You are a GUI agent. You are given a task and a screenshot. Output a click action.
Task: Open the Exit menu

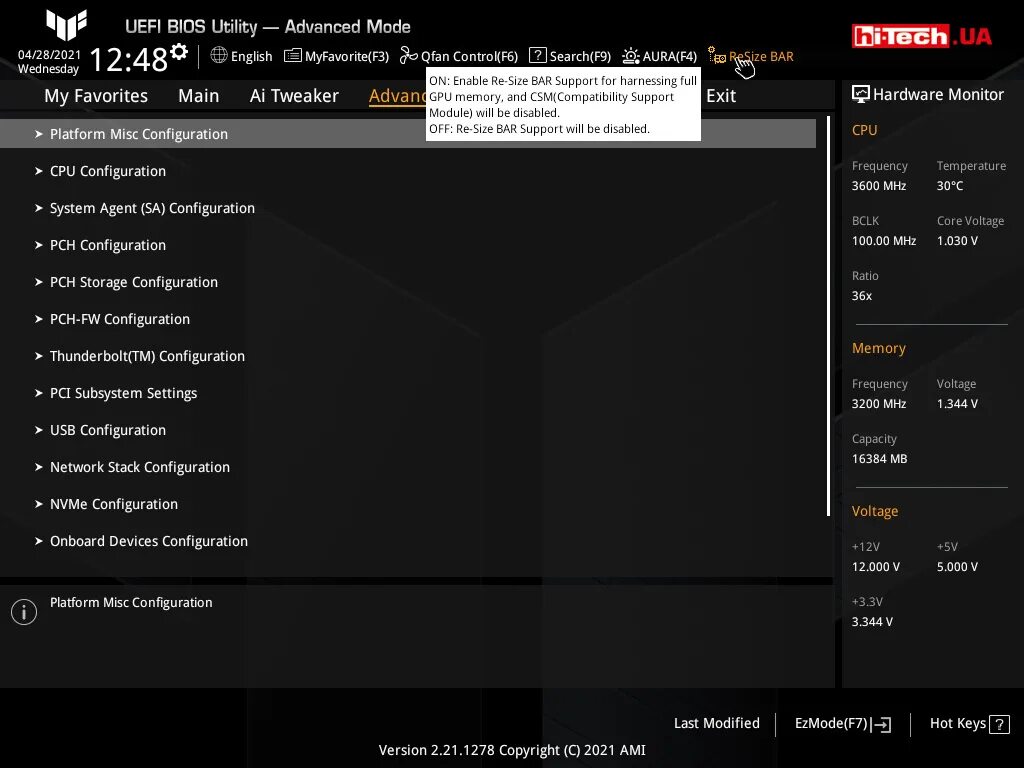tap(721, 95)
